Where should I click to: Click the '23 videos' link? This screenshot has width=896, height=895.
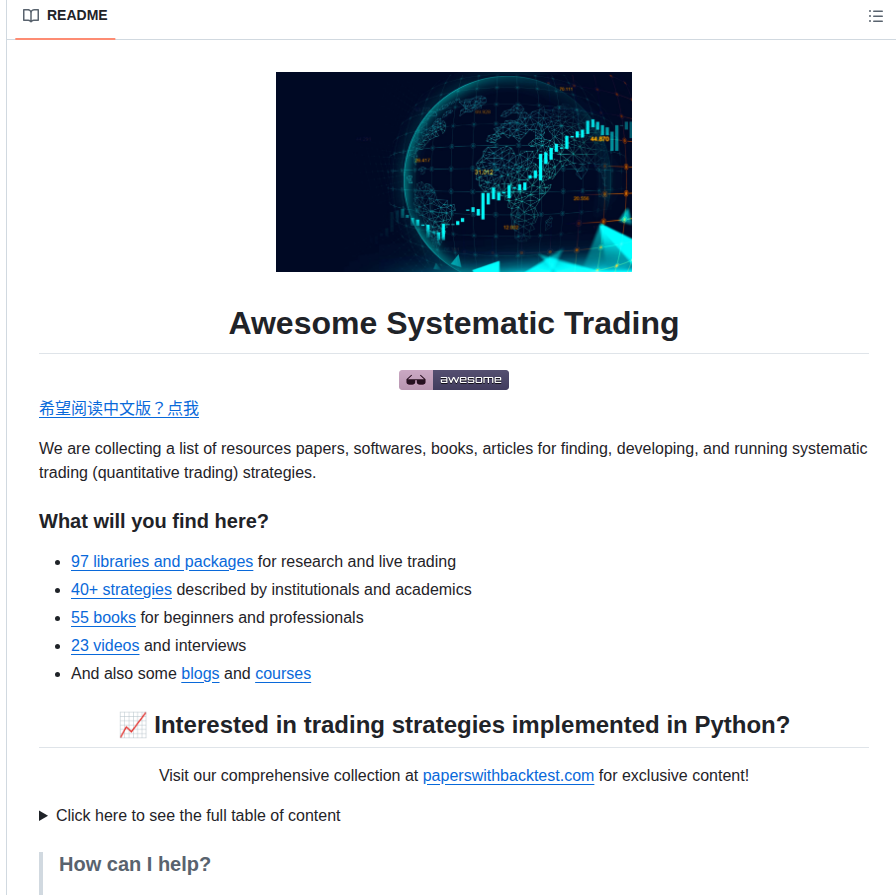click(x=105, y=645)
